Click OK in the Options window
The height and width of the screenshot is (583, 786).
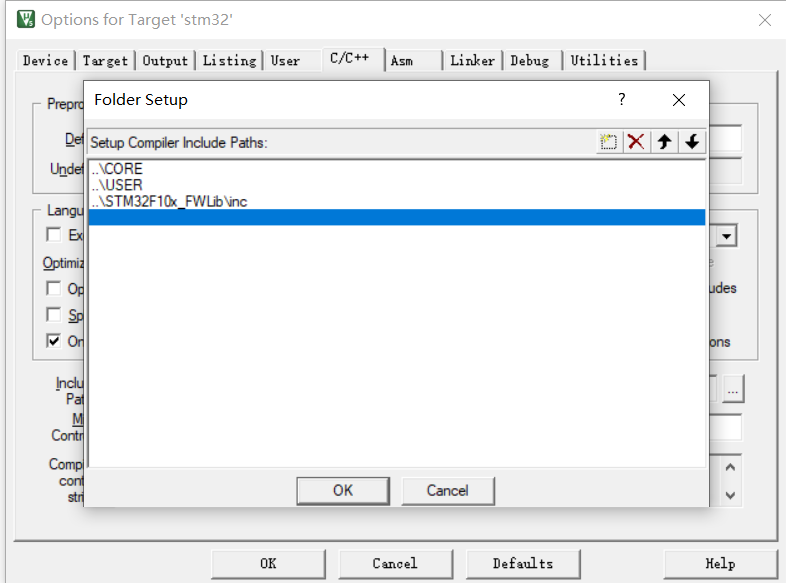[x=268, y=564]
